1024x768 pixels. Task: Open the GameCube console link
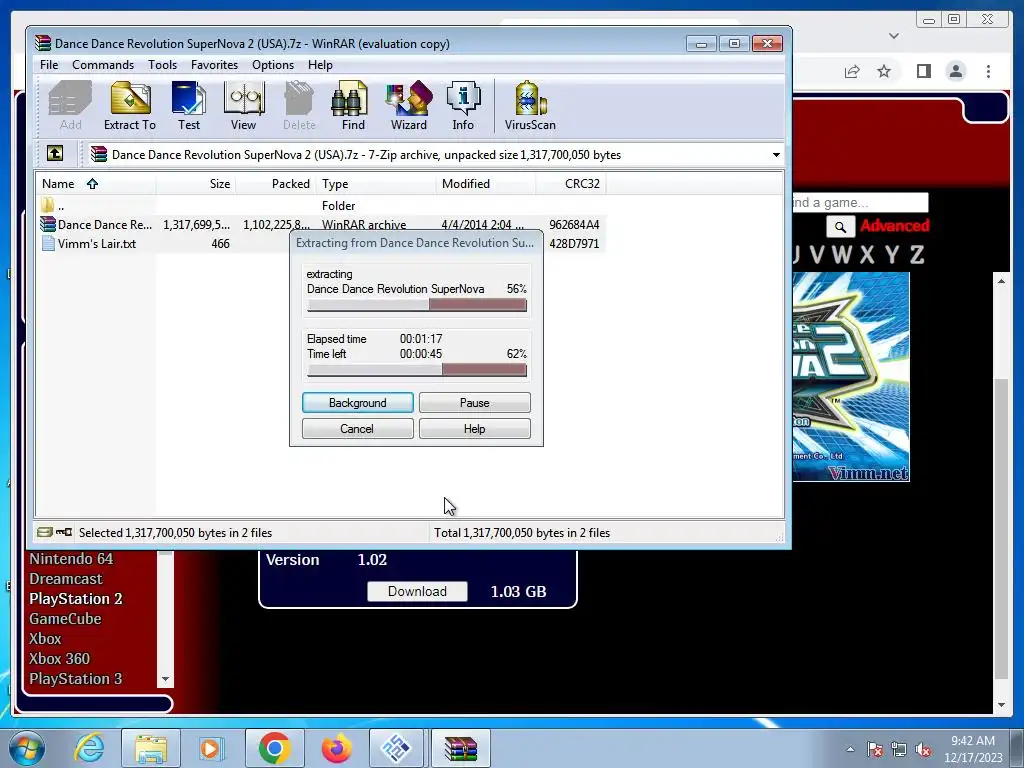coord(65,619)
